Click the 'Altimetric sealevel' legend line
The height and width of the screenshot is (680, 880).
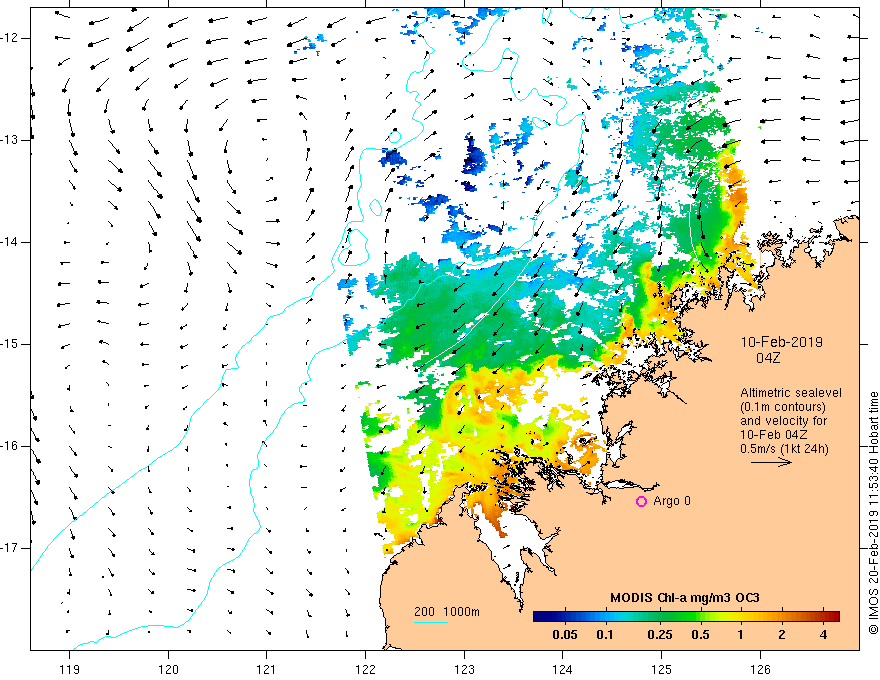(791, 393)
